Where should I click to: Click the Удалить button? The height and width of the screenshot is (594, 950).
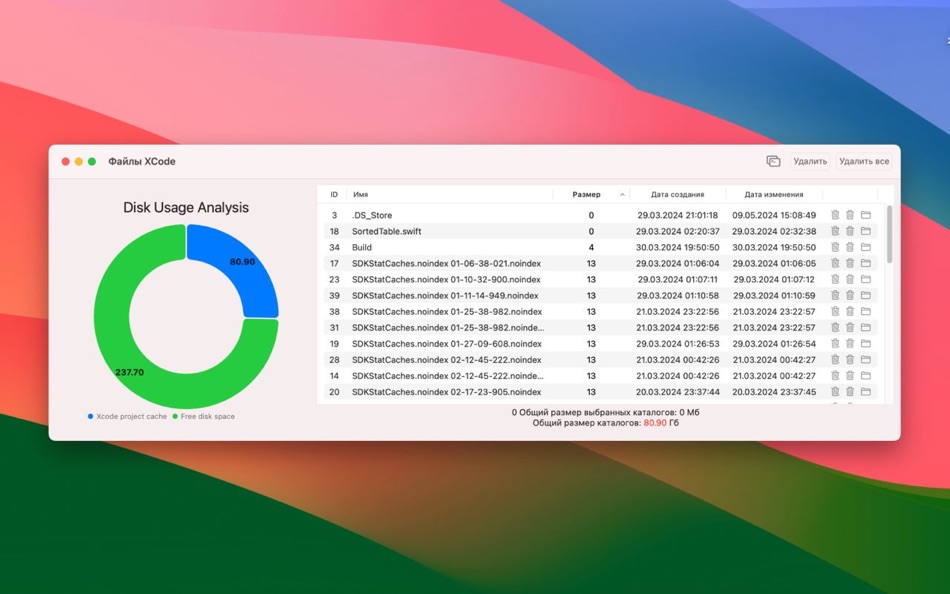click(810, 161)
